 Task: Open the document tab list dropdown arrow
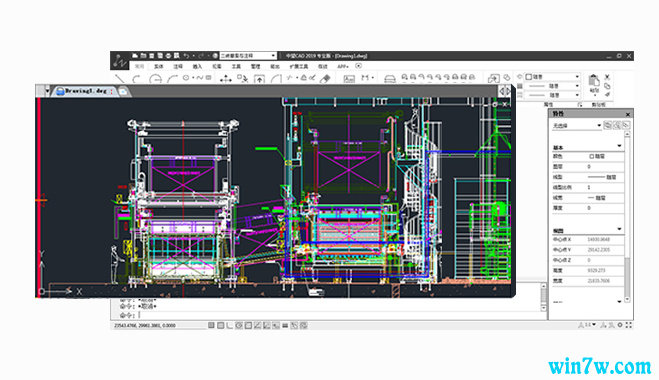[x=47, y=91]
